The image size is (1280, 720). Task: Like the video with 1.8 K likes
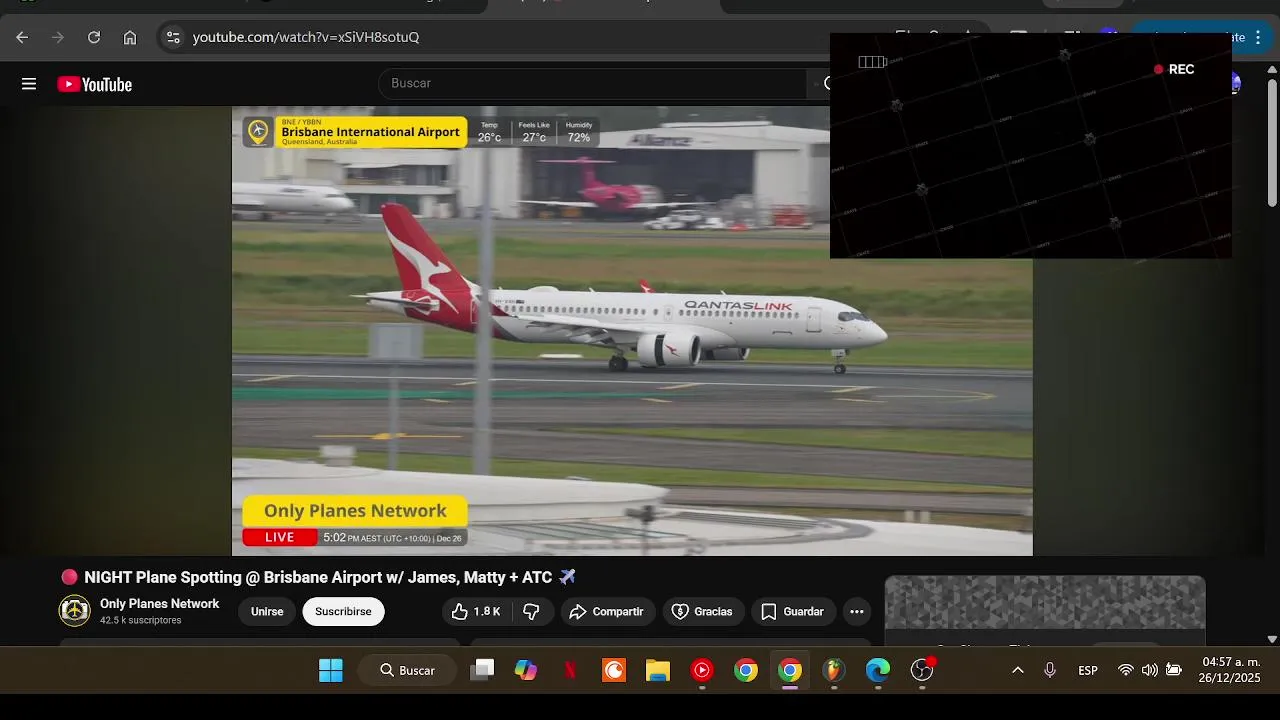tap(475, 611)
